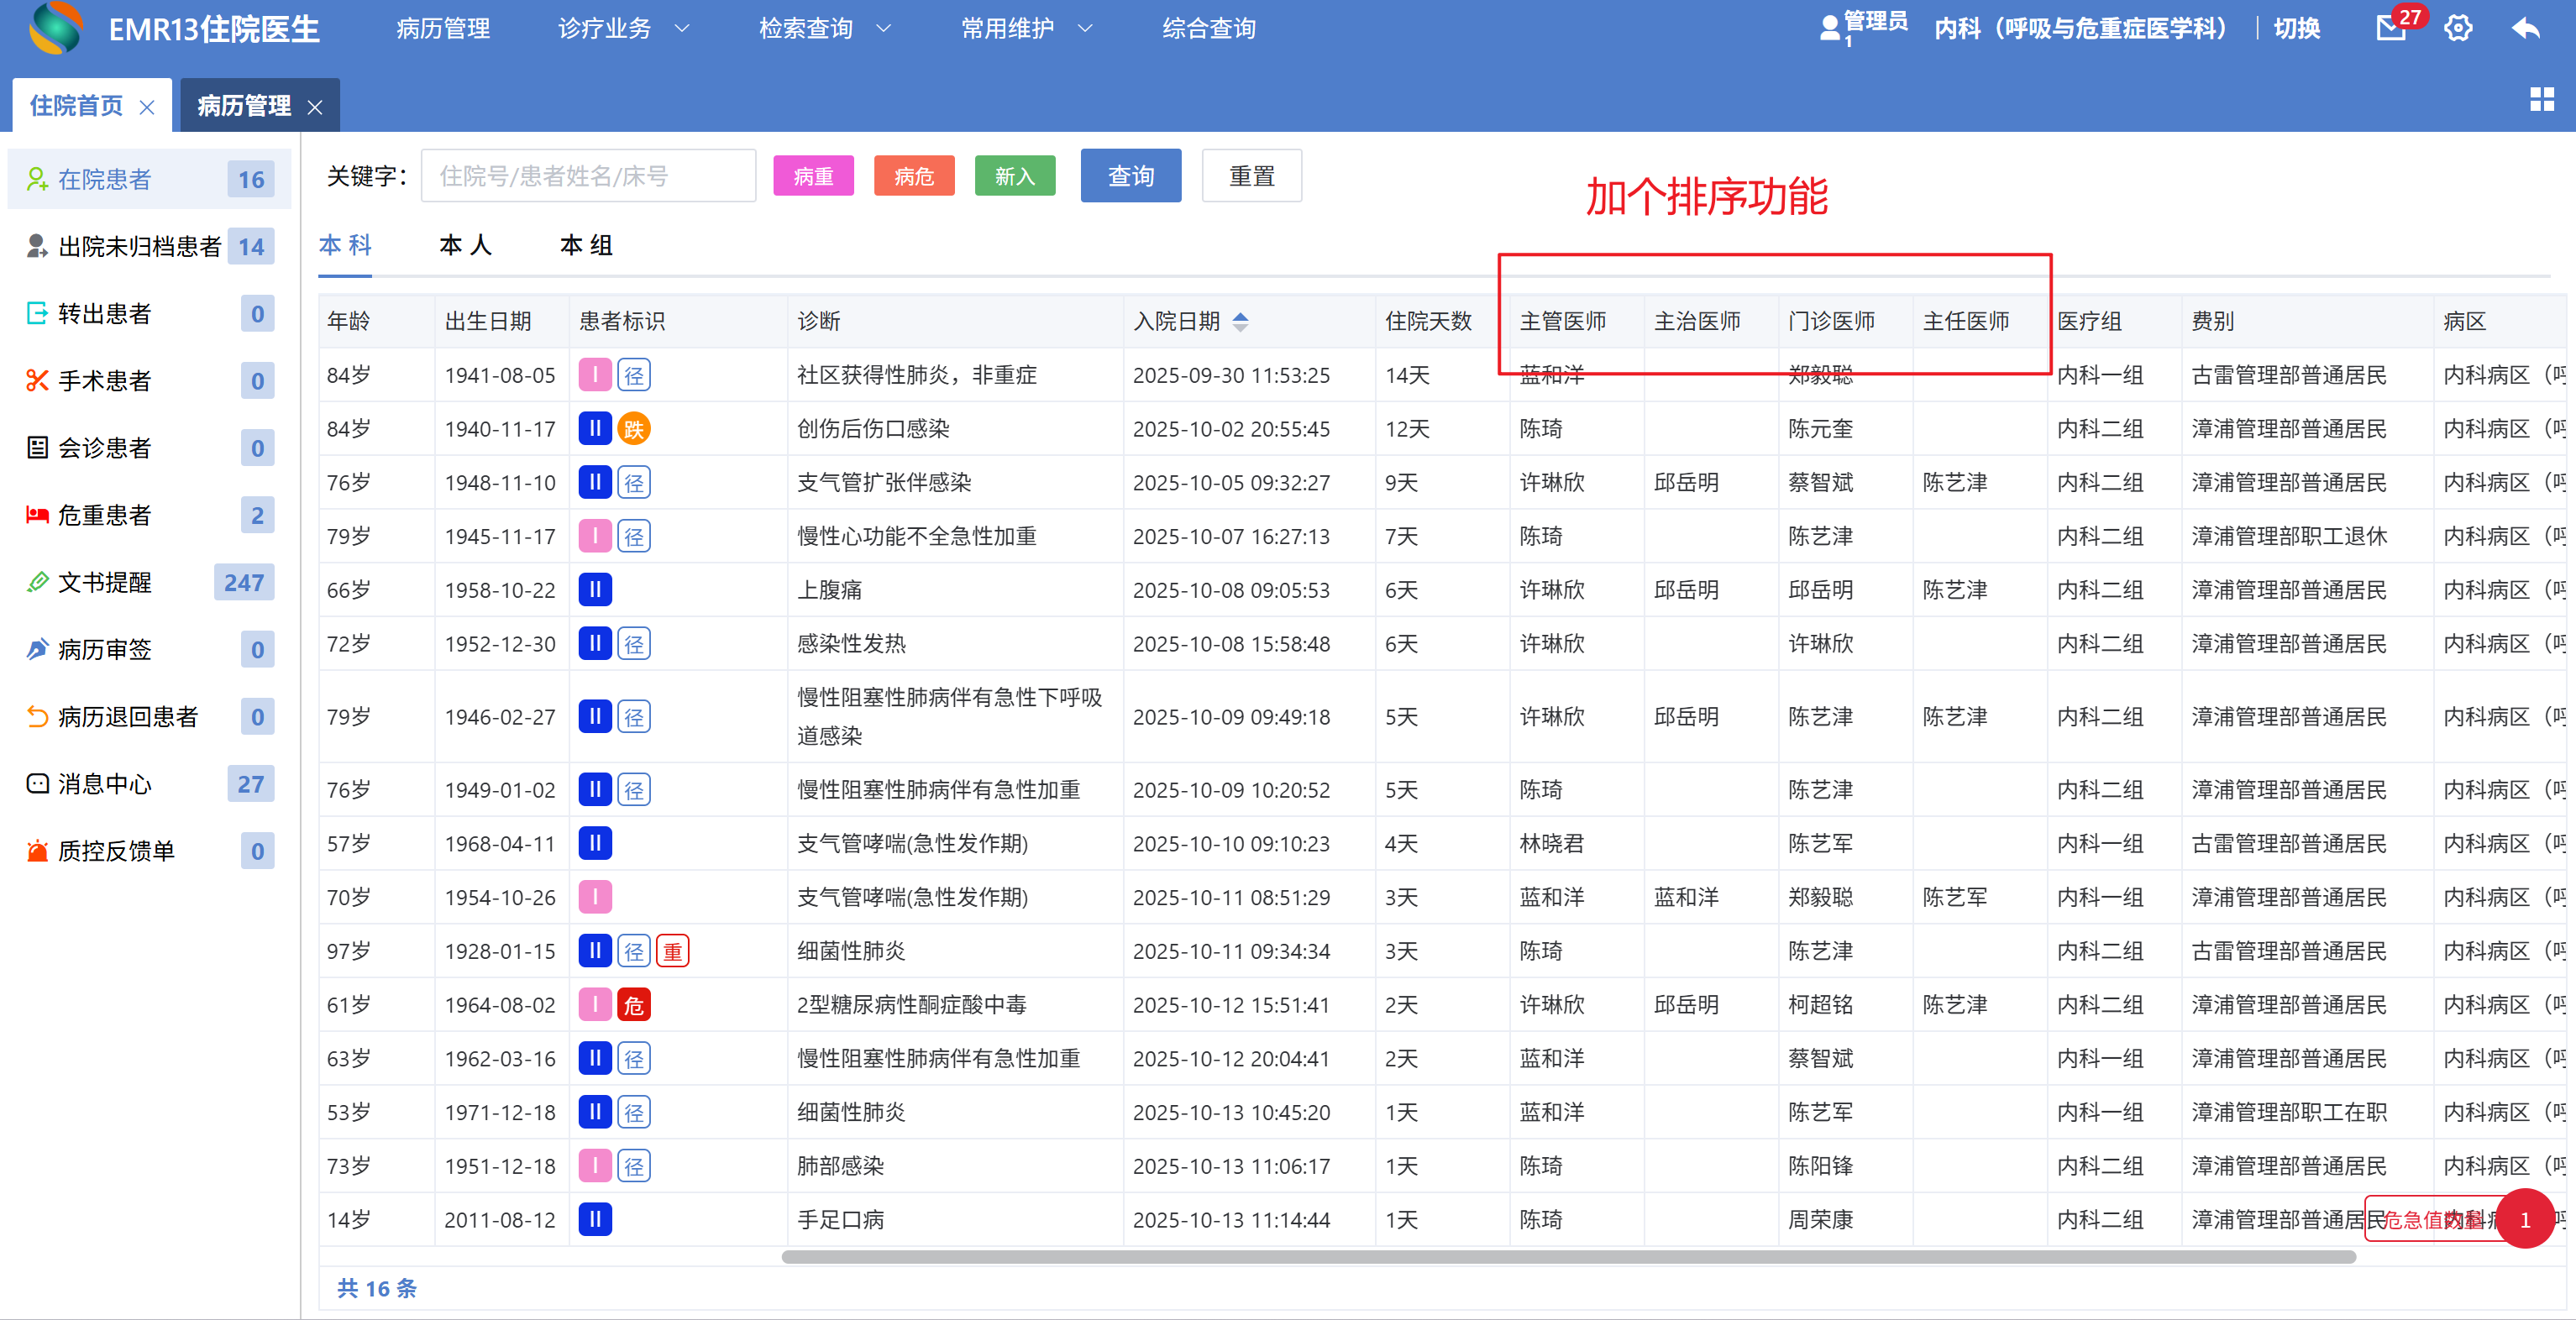
Task: Click the back arrow icon in header
Action: [x=2526, y=28]
